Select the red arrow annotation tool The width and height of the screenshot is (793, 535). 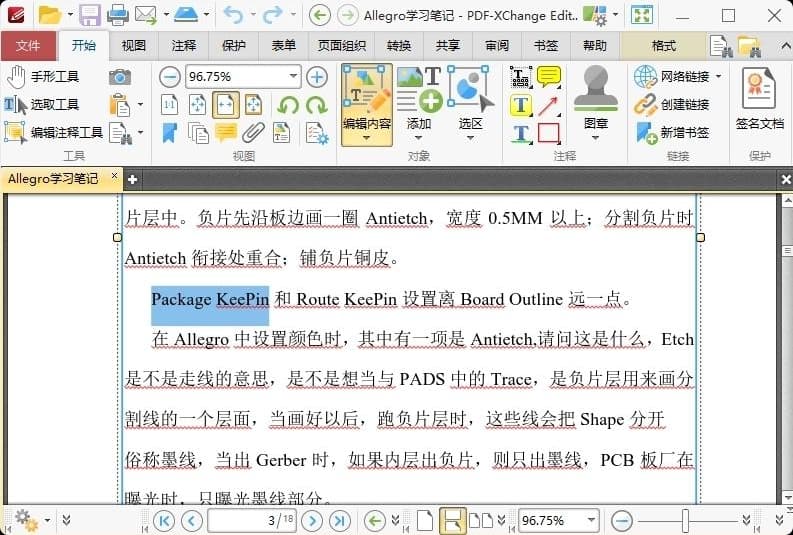(x=549, y=105)
